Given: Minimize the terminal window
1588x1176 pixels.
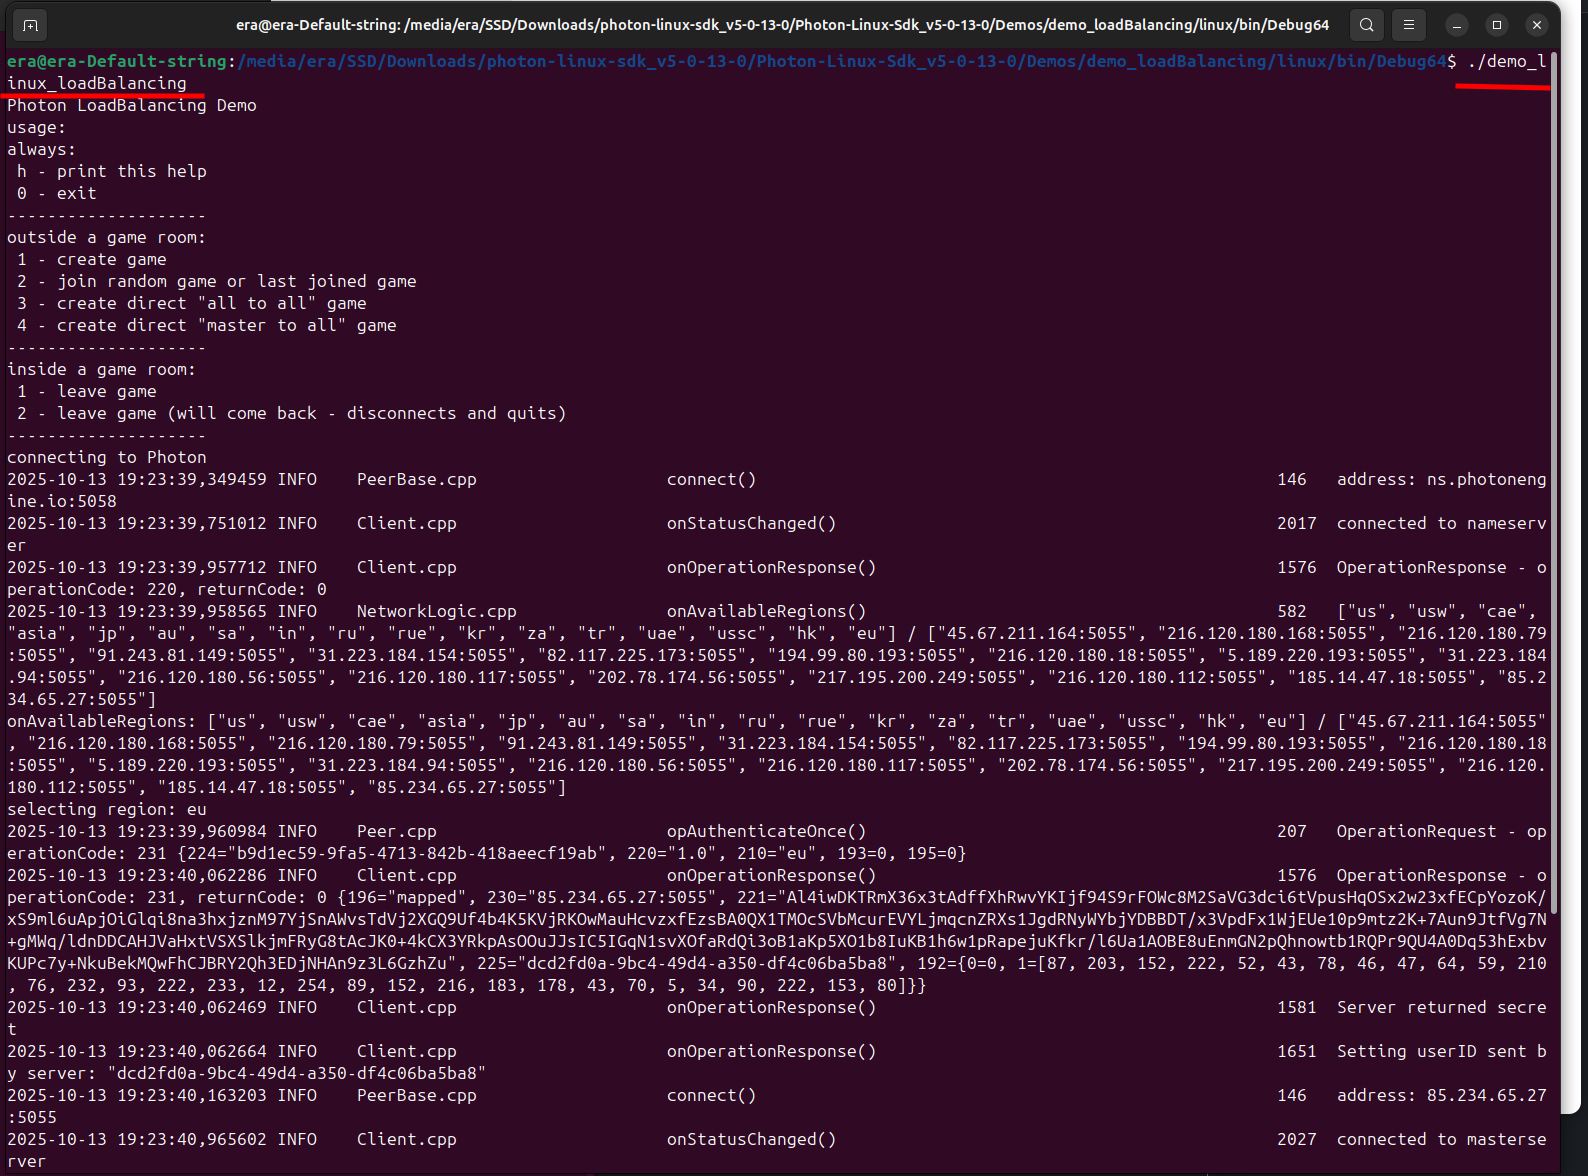Looking at the screenshot, I should pos(1457,25).
